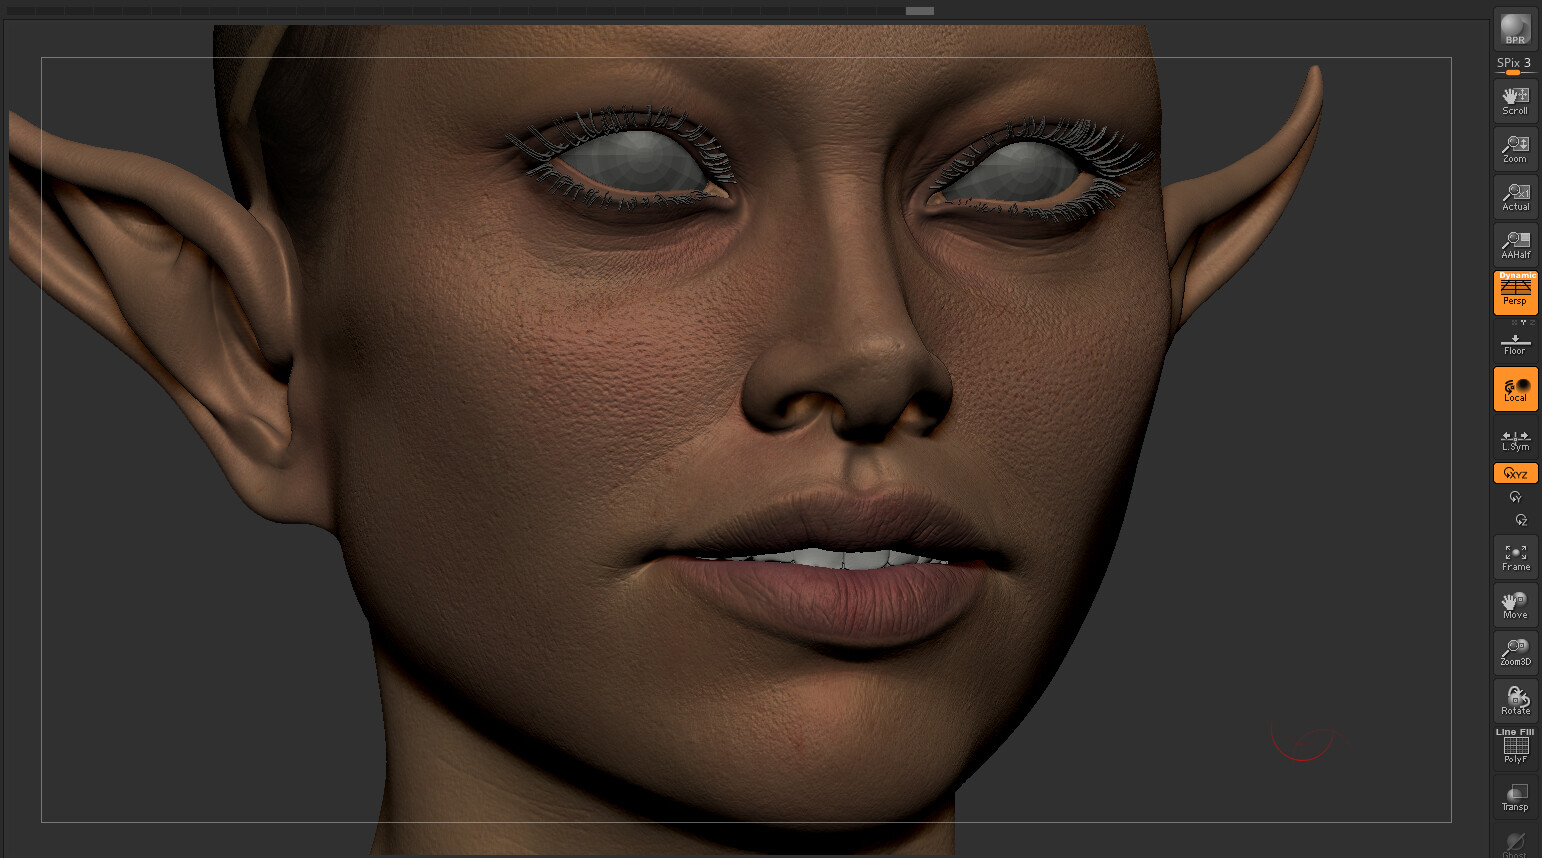Image resolution: width=1542 pixels, height=858 pixels.
Task: Select the Move navigation icon
Action: tap(1515, 604)
